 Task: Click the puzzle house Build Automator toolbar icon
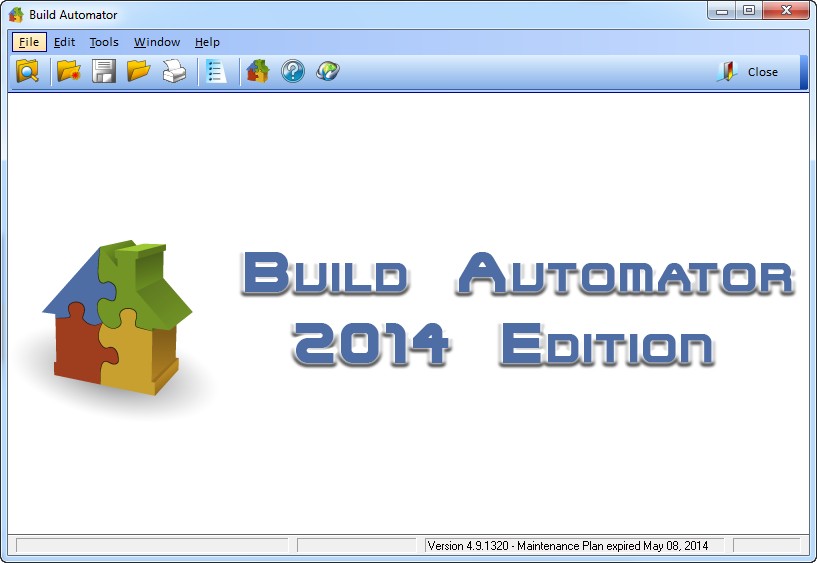pyautogui.click(x=258, y=71)
